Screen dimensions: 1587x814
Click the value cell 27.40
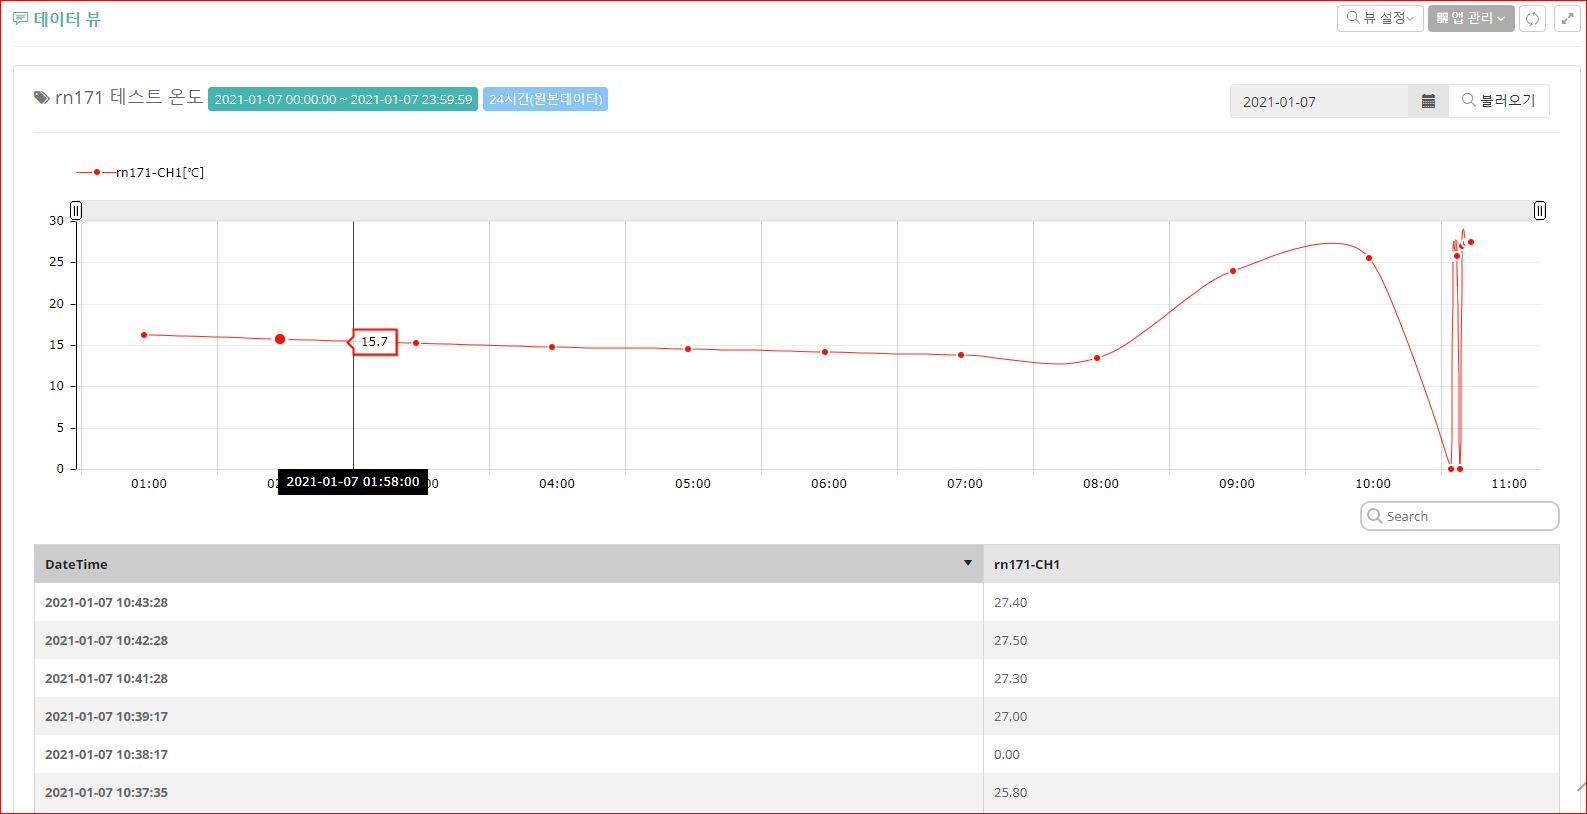tap(1271, 602)
